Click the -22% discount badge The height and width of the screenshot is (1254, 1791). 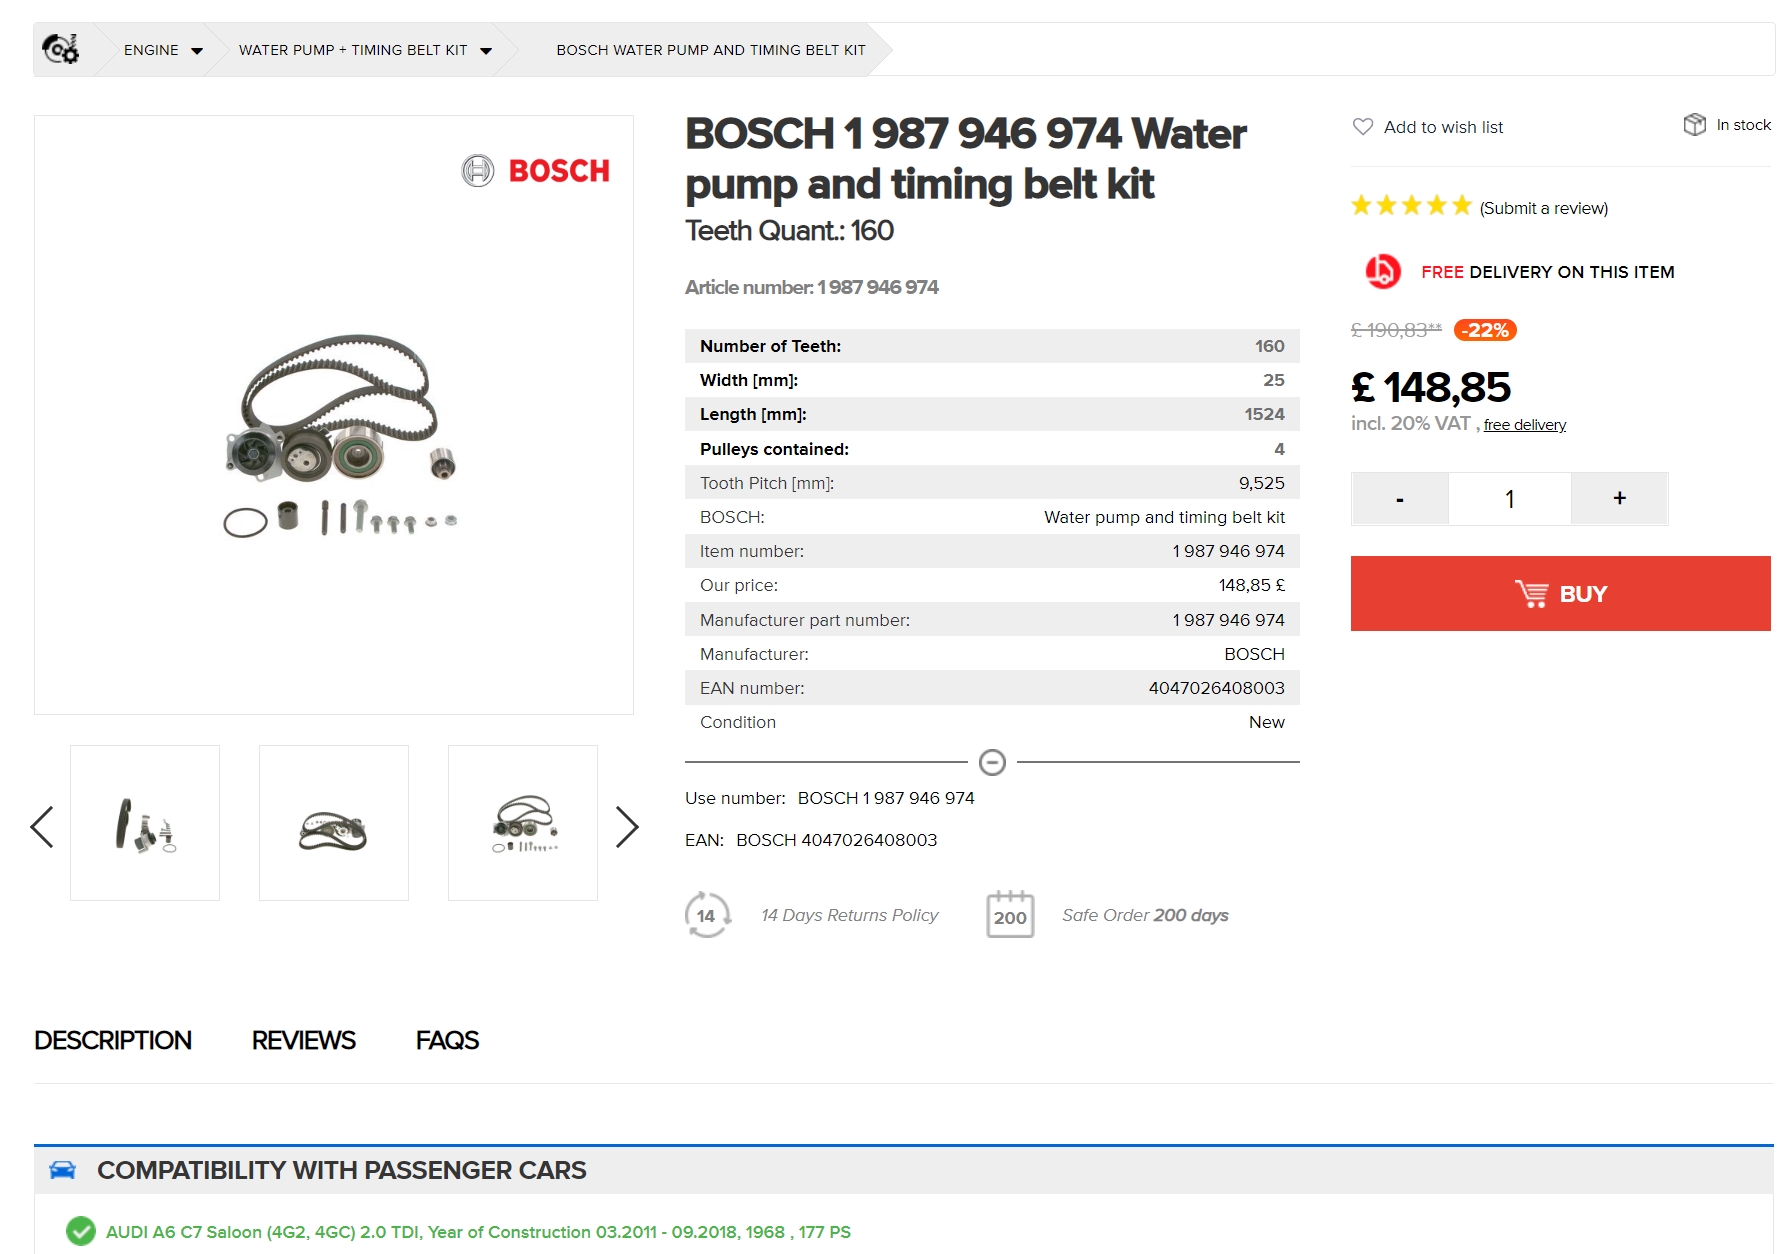(x=1485, y=330)
